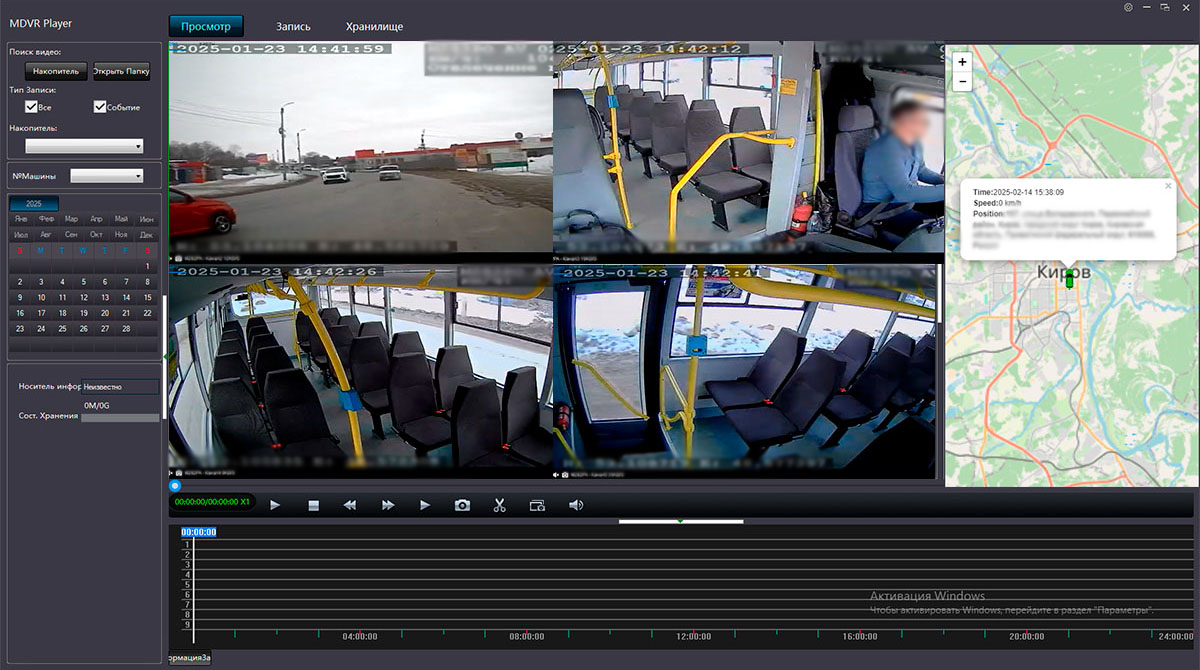Click the fast-forward double-arrow icon

[387, 506]
